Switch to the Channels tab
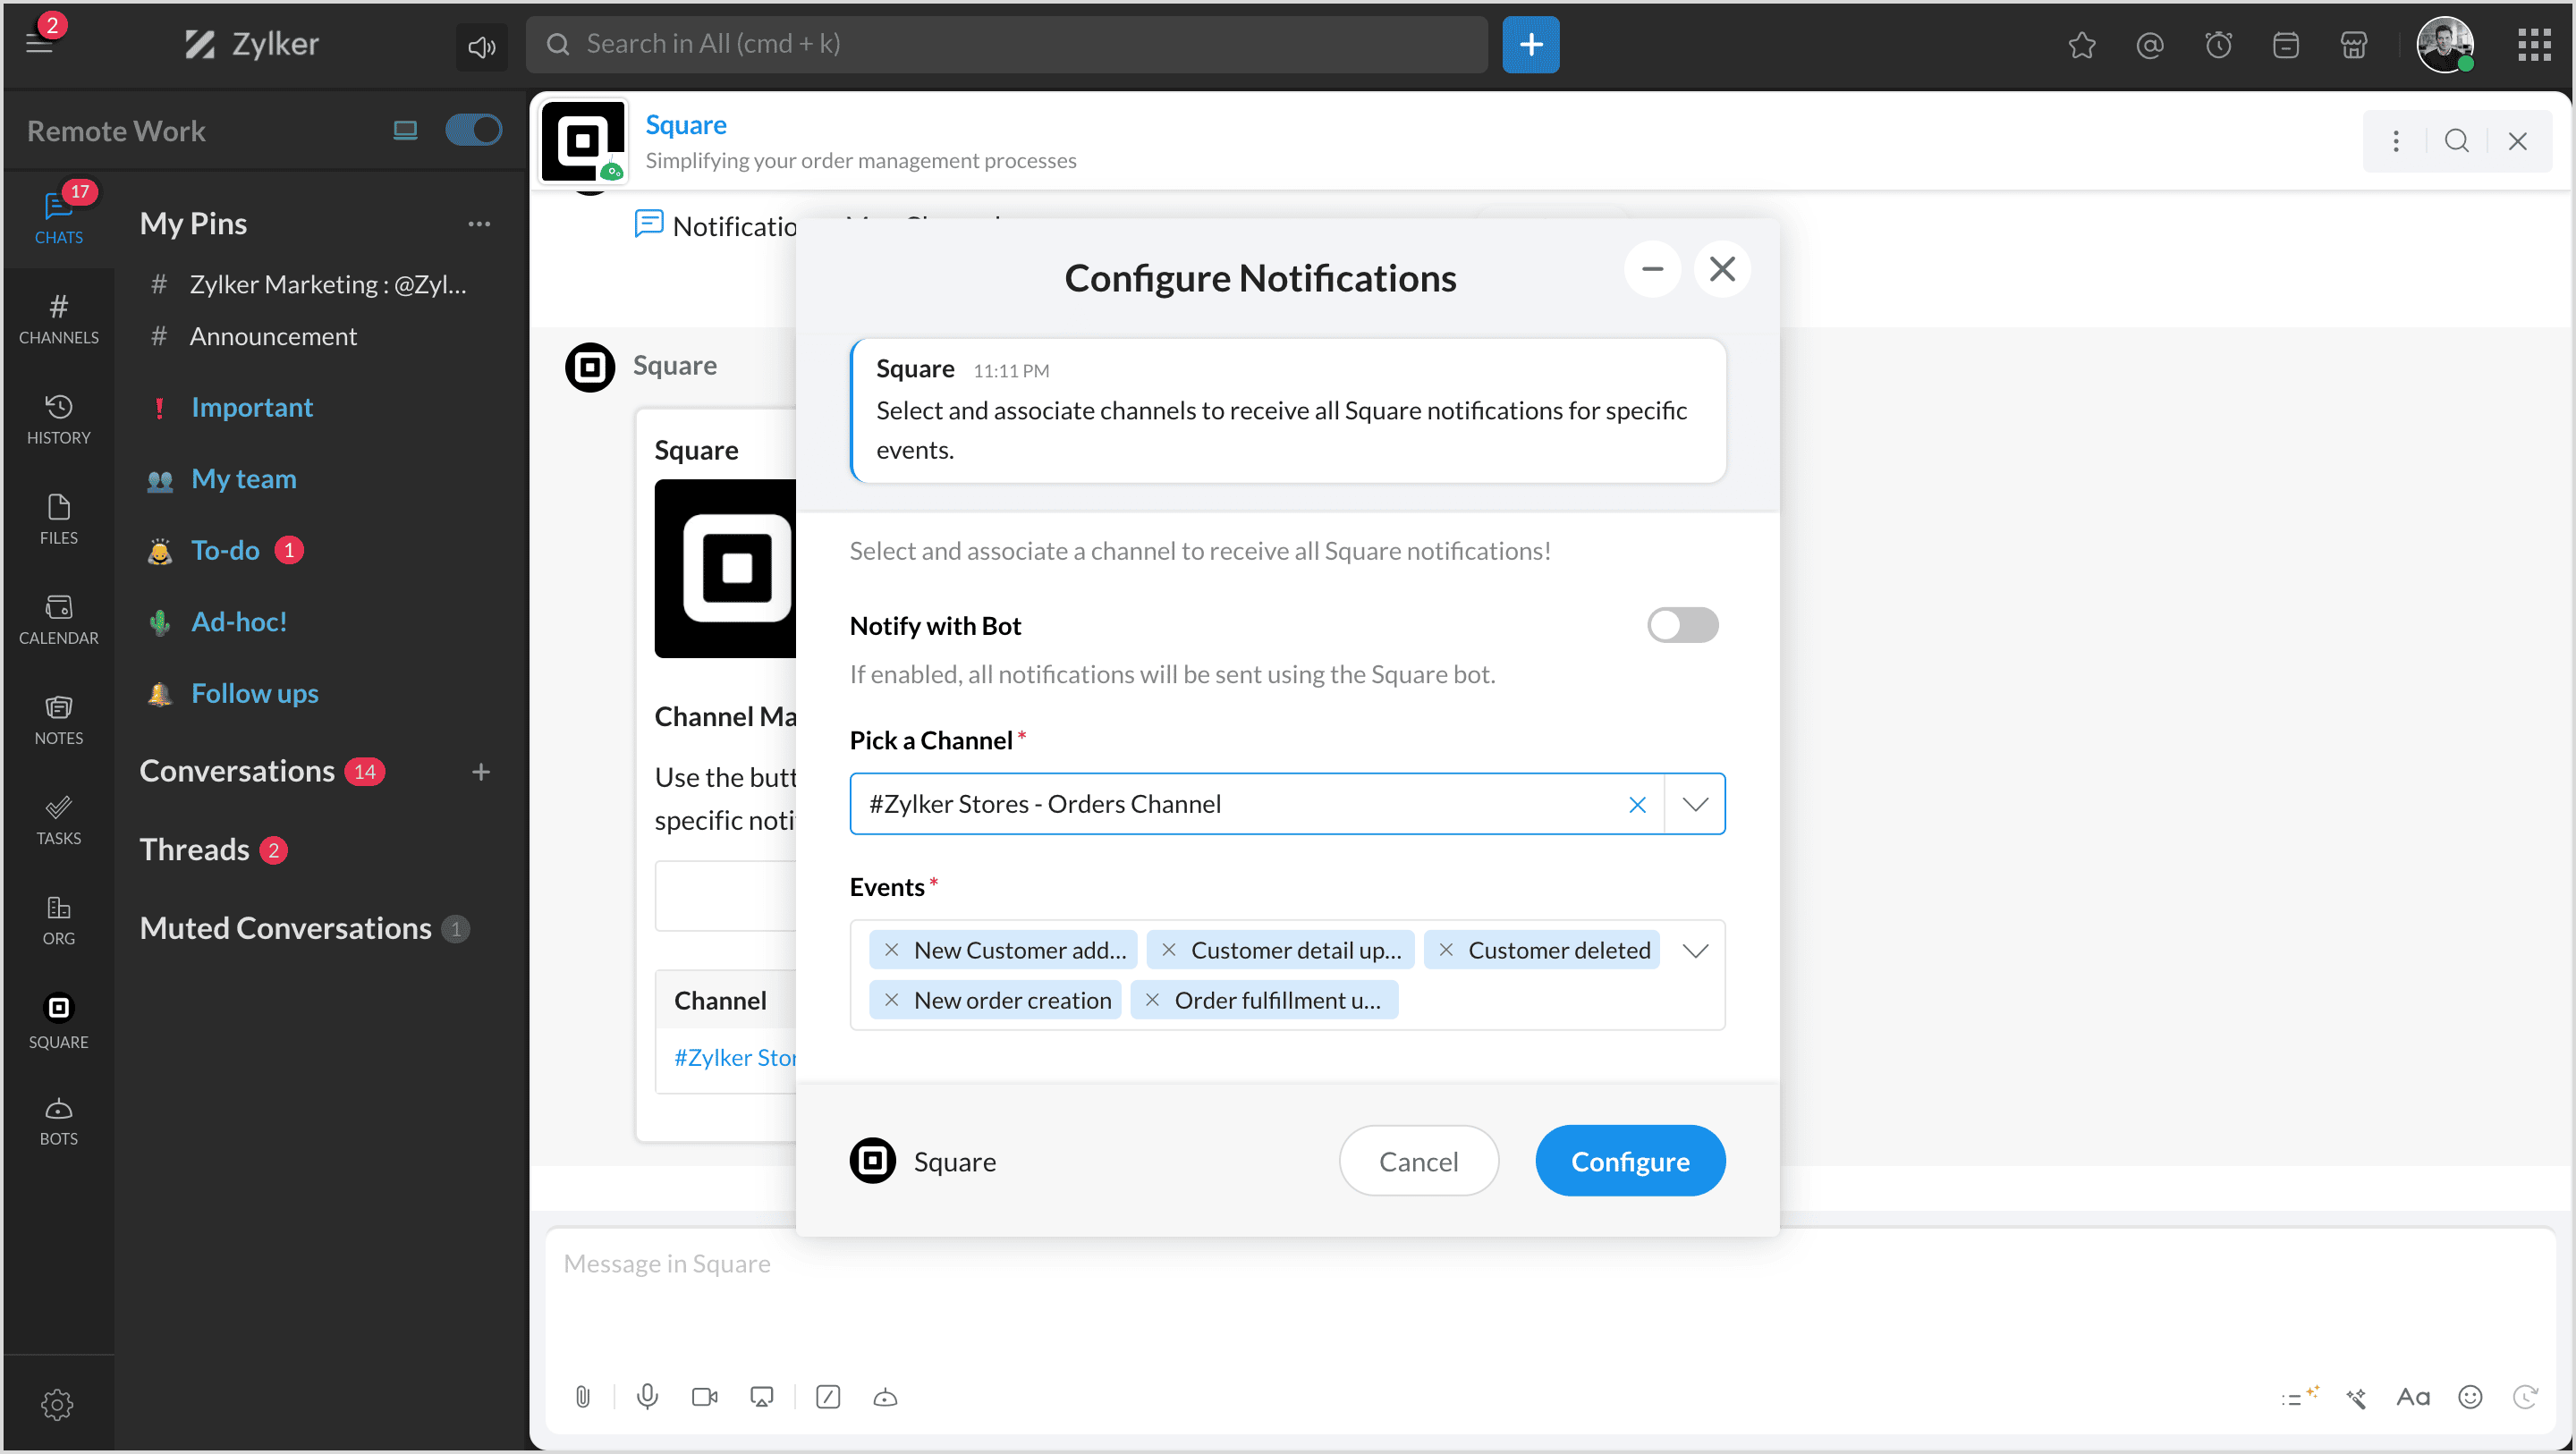This screenshot has width=2576, height=1454. point(58,317)
